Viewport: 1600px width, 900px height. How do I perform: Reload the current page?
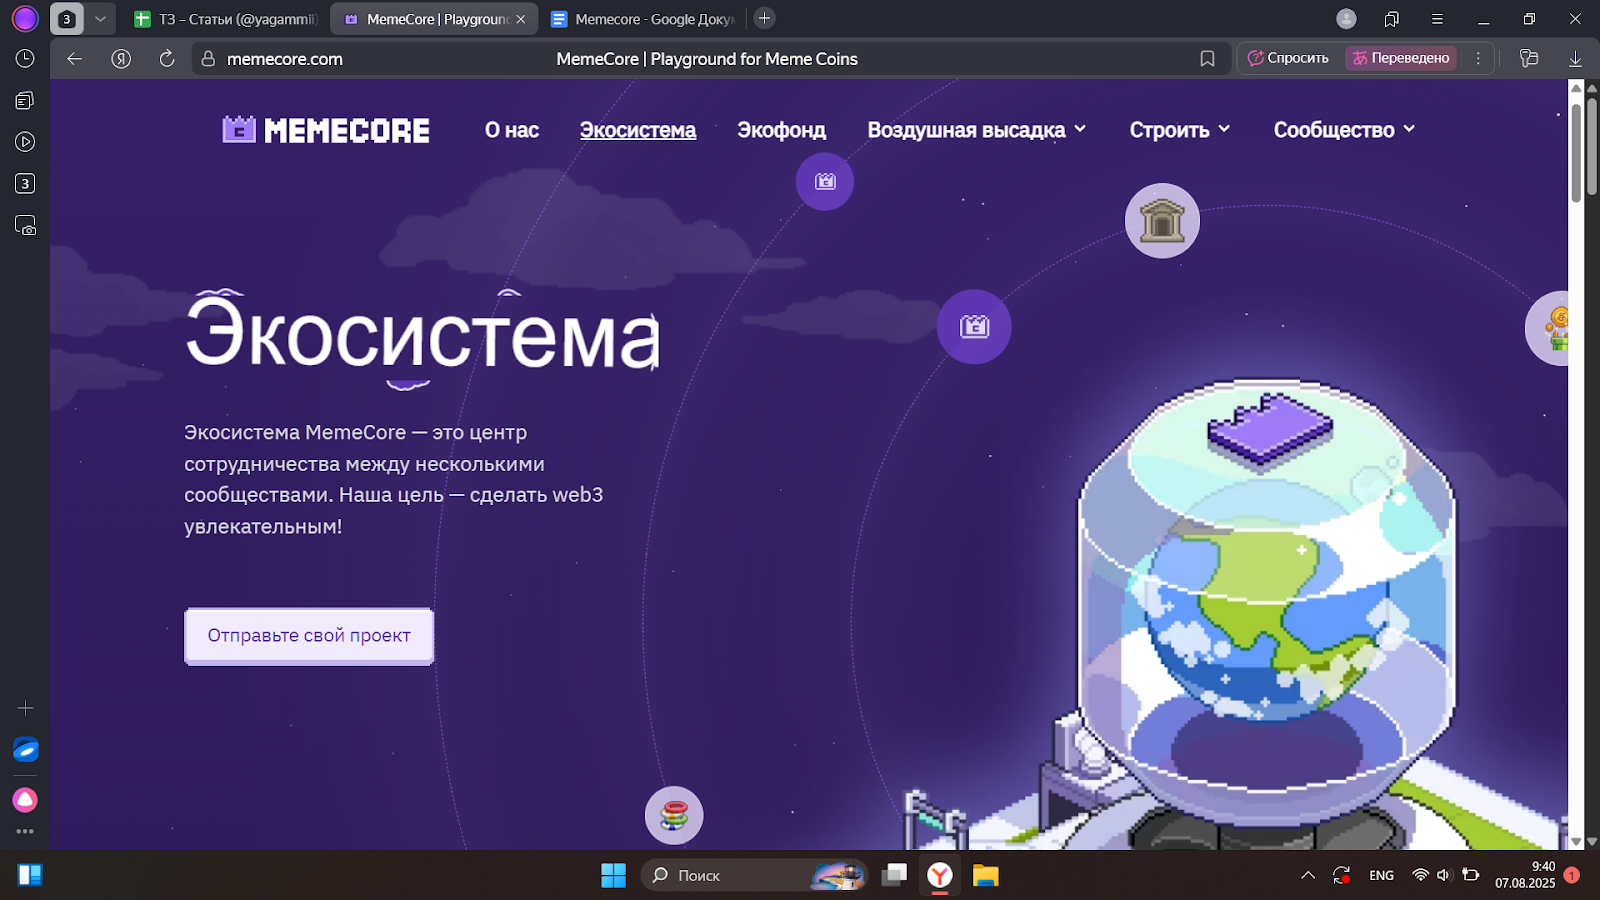(x=167, y=59)
